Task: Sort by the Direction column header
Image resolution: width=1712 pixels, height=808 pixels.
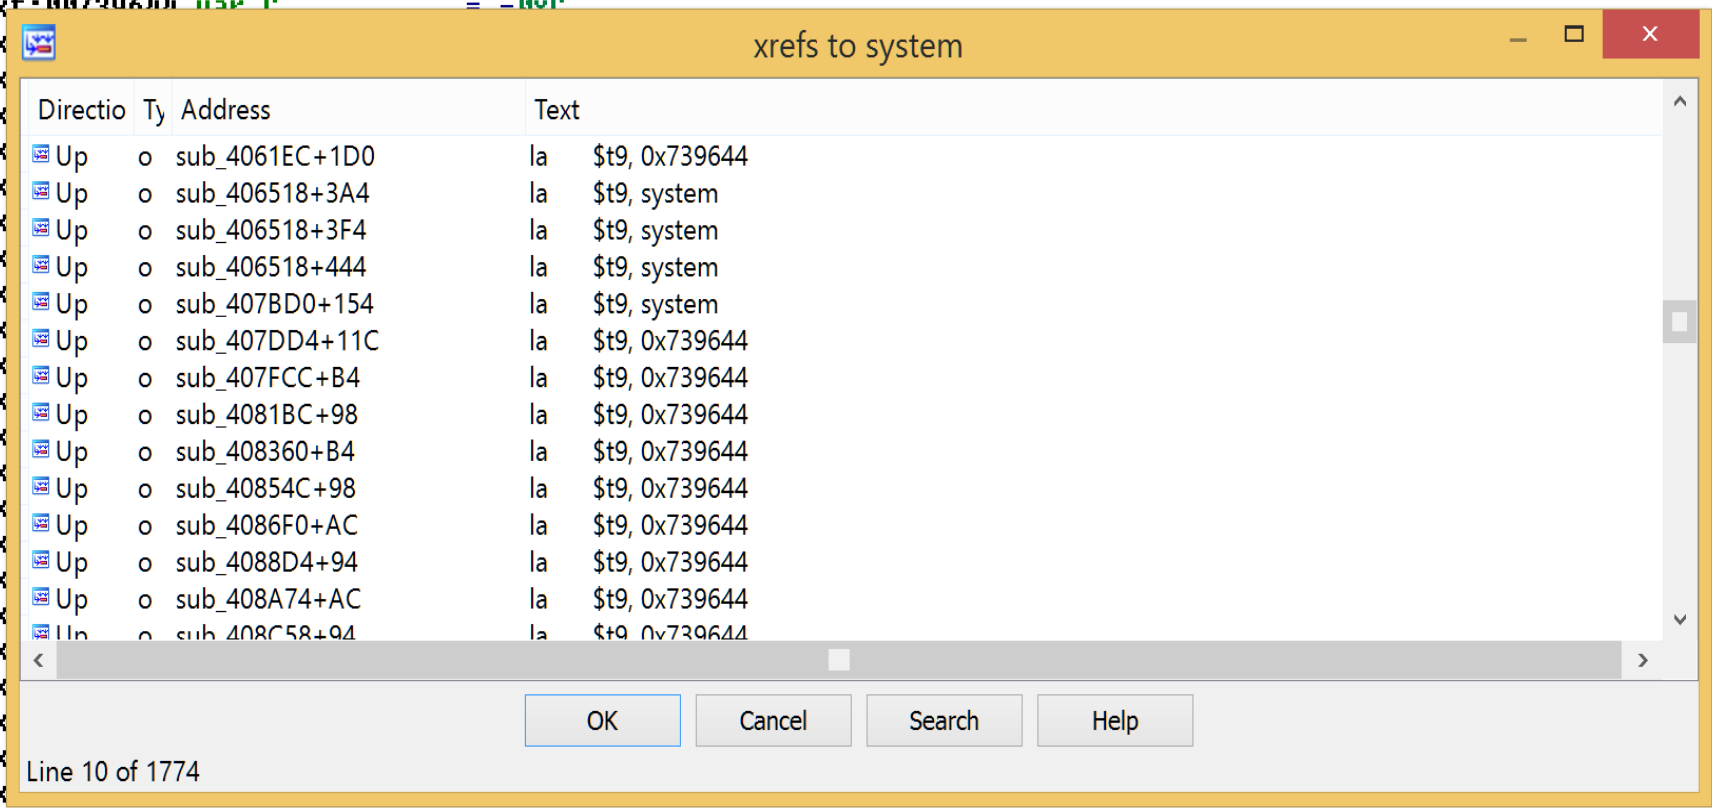Action: click(82, 109)
